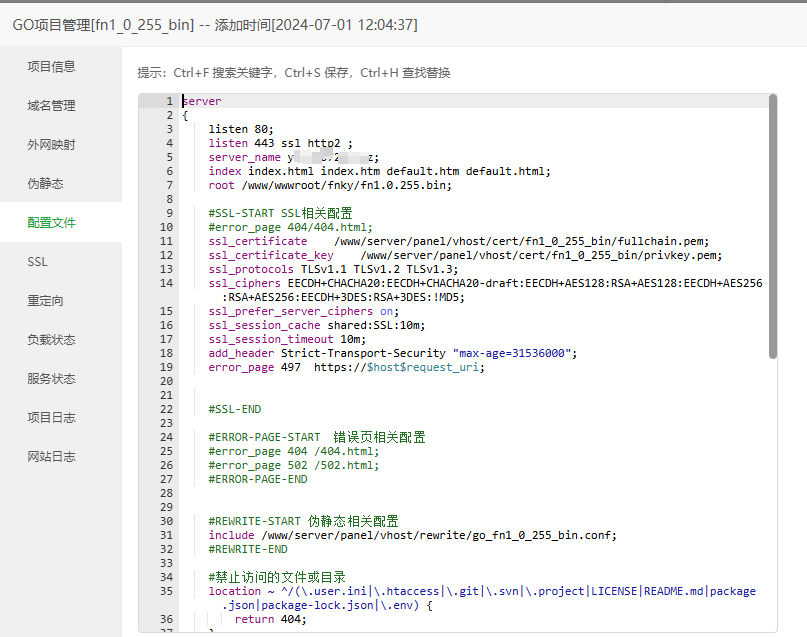Click ssl_protocols TLSv1.1 line
807x637 pixels.
[333, 269]
